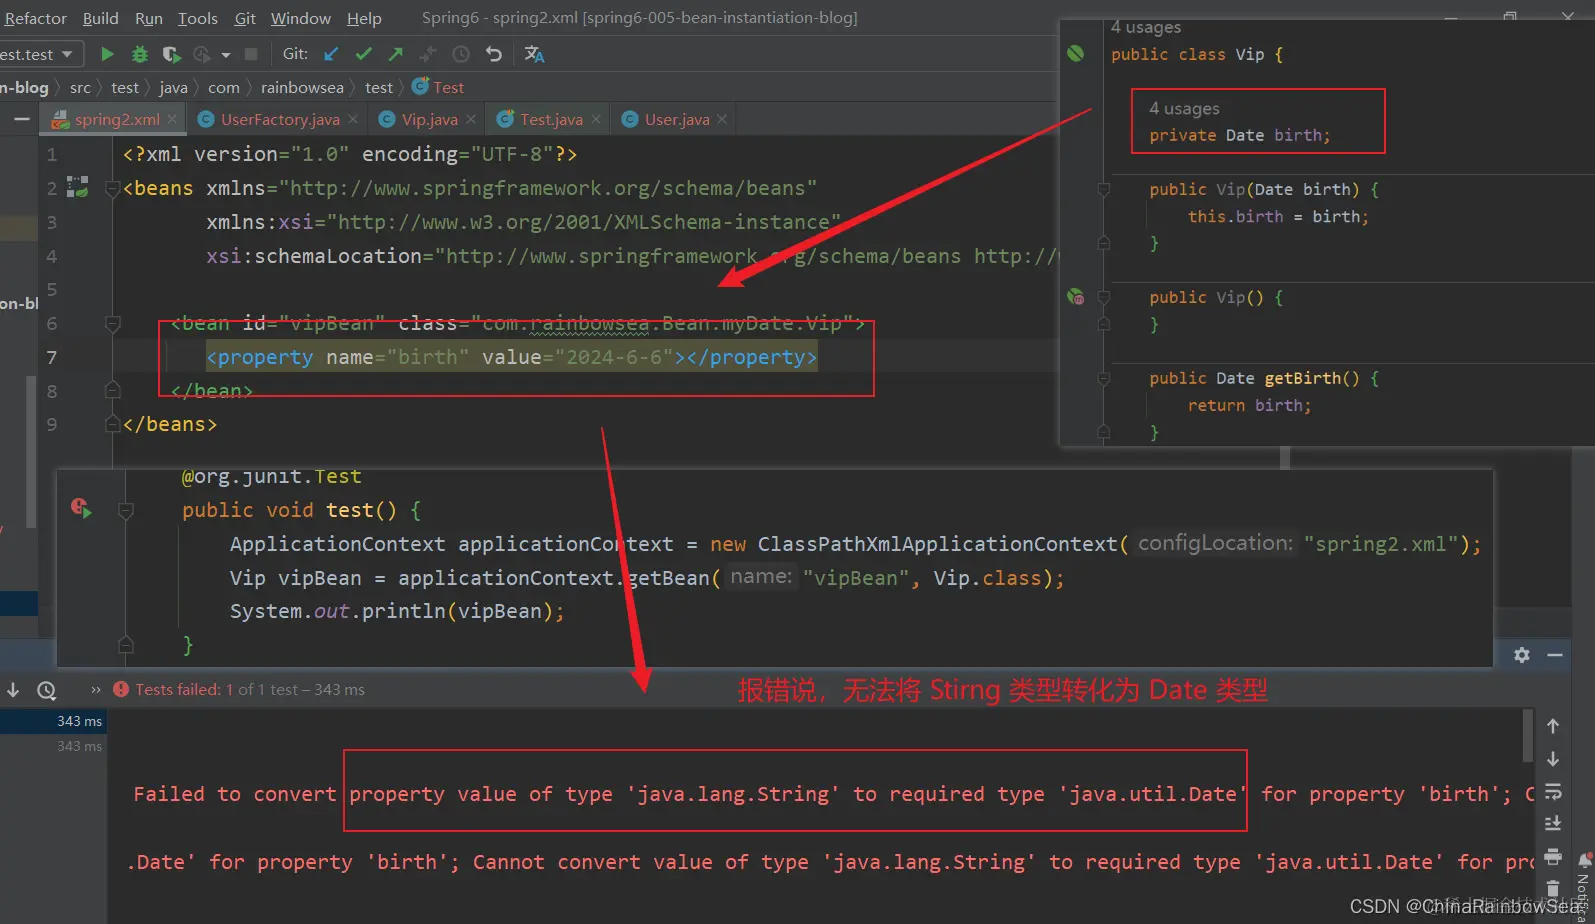Click the property name="birth" line in editor
The image size is (1595, 924).
click(511, 357)
